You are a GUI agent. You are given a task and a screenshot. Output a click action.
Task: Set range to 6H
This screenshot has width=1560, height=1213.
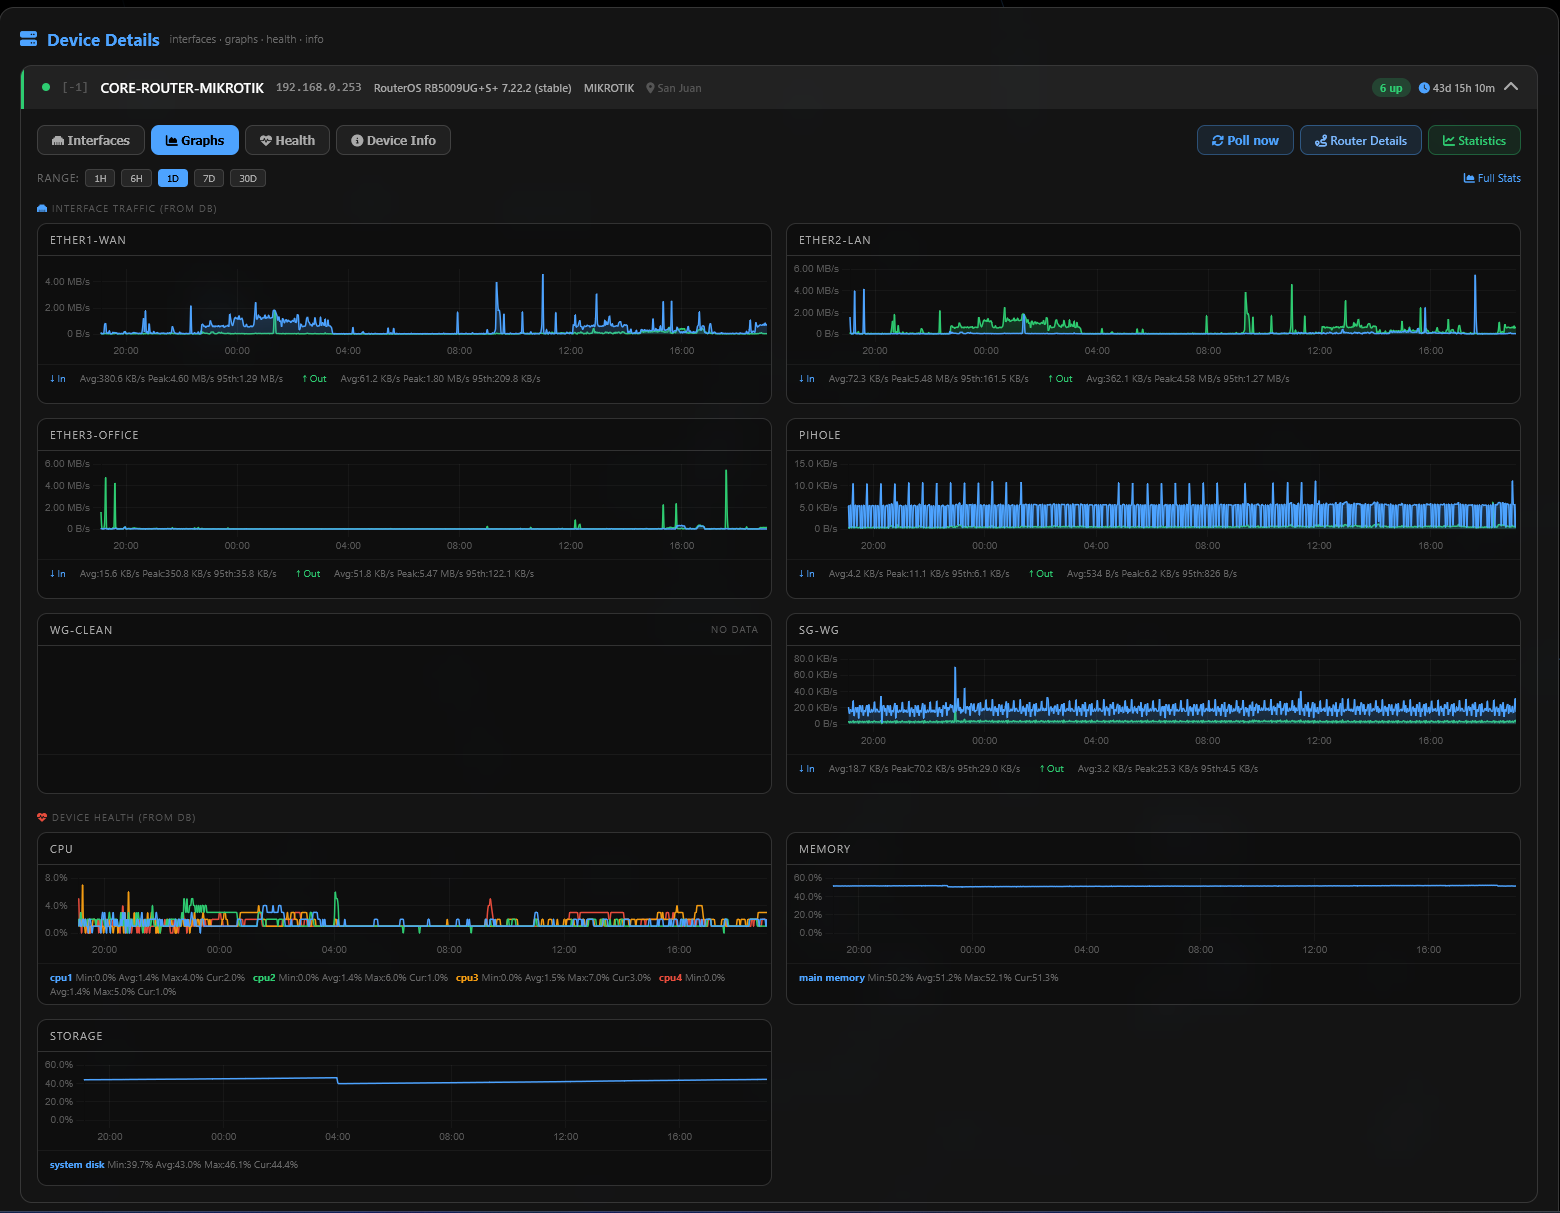(x=136, y=178)
